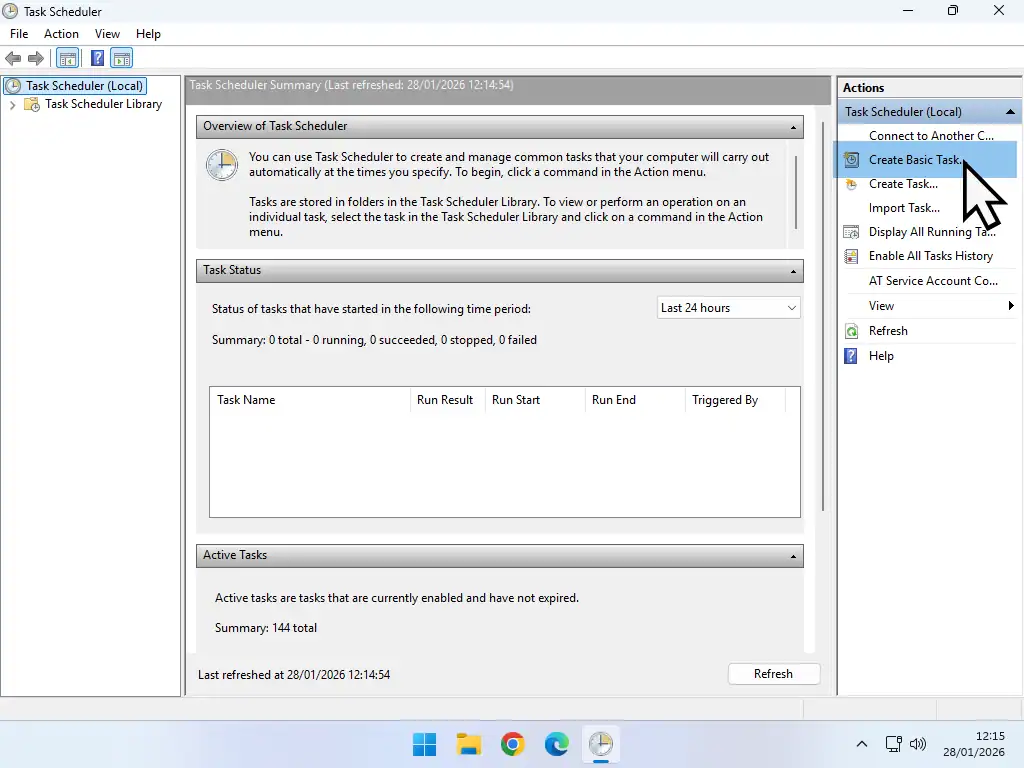The image size is (1024, 768).
Task: Open Help using the question mark toolbar icon
Action: pyautogui.click(x=96, y=58)
